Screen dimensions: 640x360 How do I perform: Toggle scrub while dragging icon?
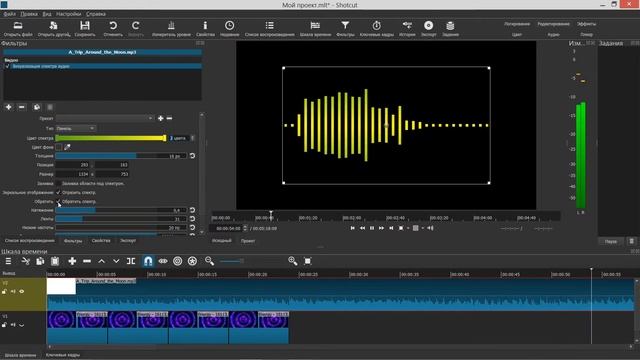163,261
